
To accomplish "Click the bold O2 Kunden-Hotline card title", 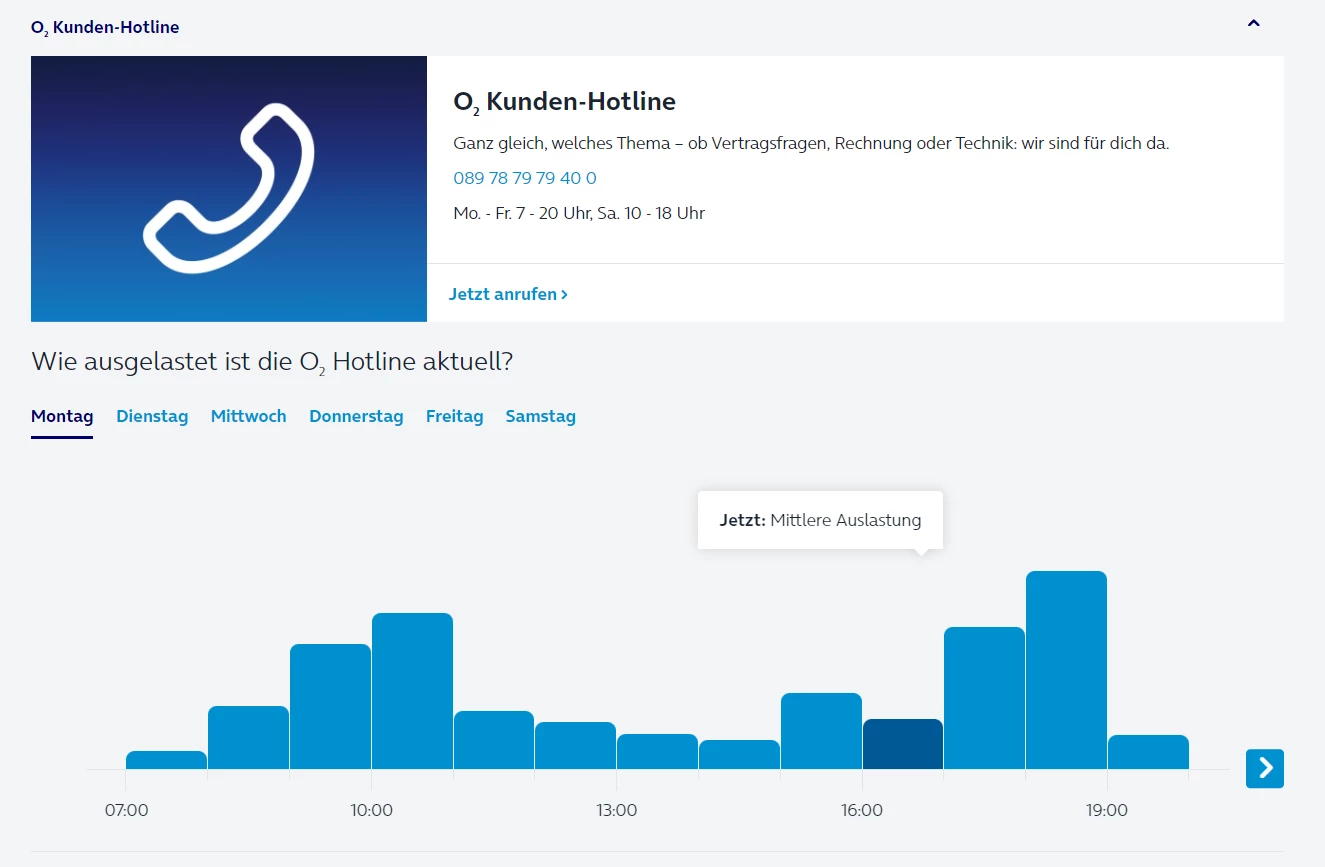I will 565,102.
